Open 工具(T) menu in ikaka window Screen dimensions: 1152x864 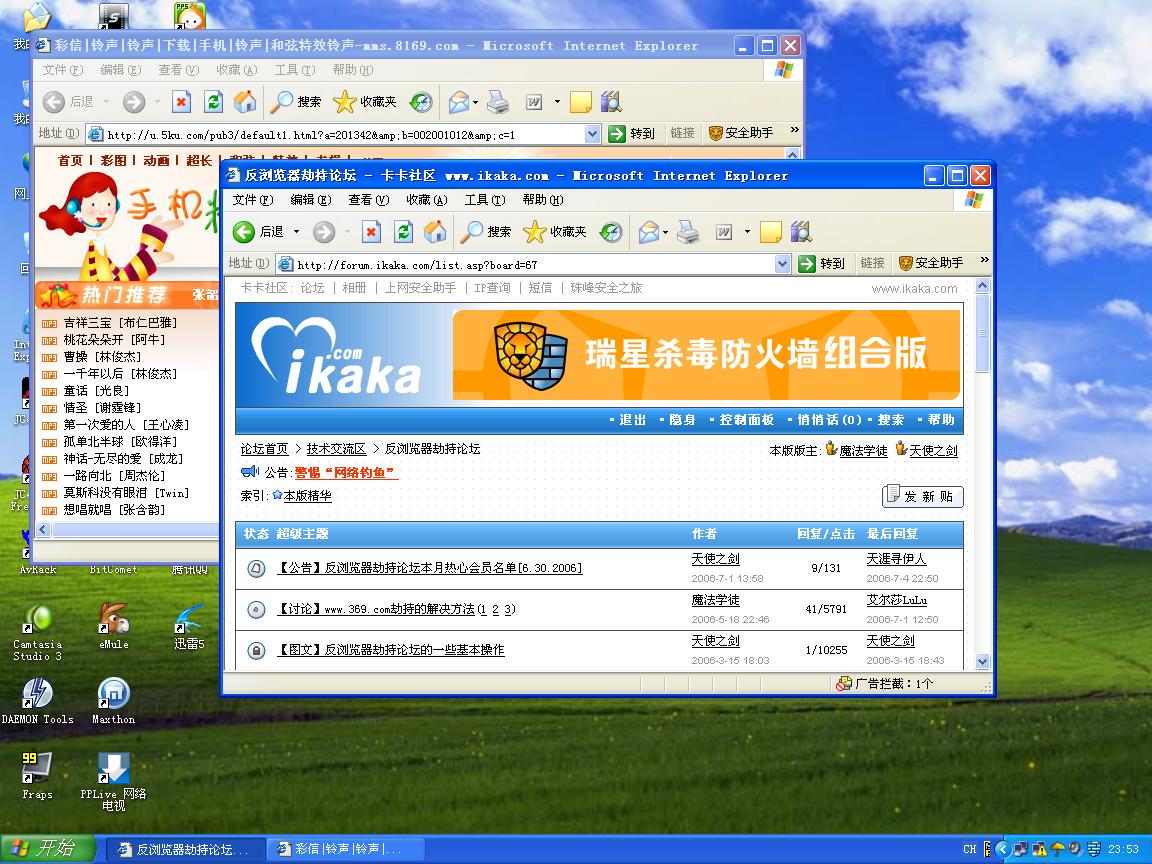pyautogui.click(x=484, y=200)
